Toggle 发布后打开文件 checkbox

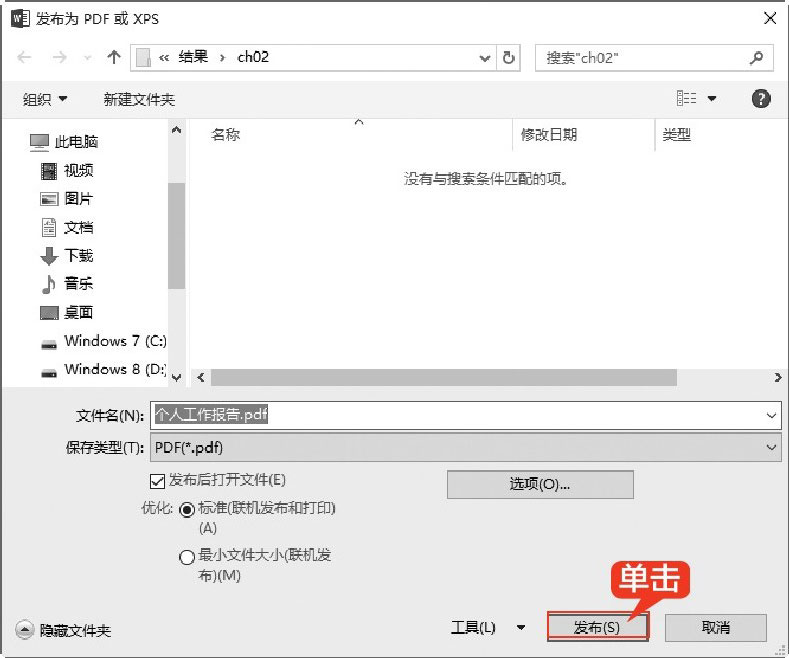[x=157, y=481]
